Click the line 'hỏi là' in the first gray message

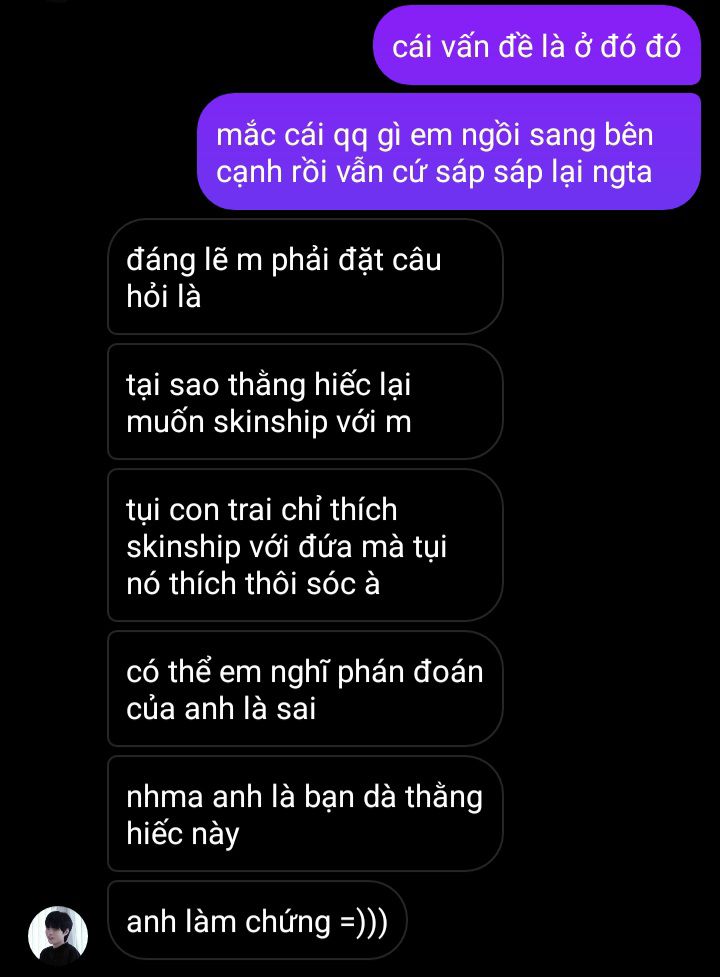(164, 296)
